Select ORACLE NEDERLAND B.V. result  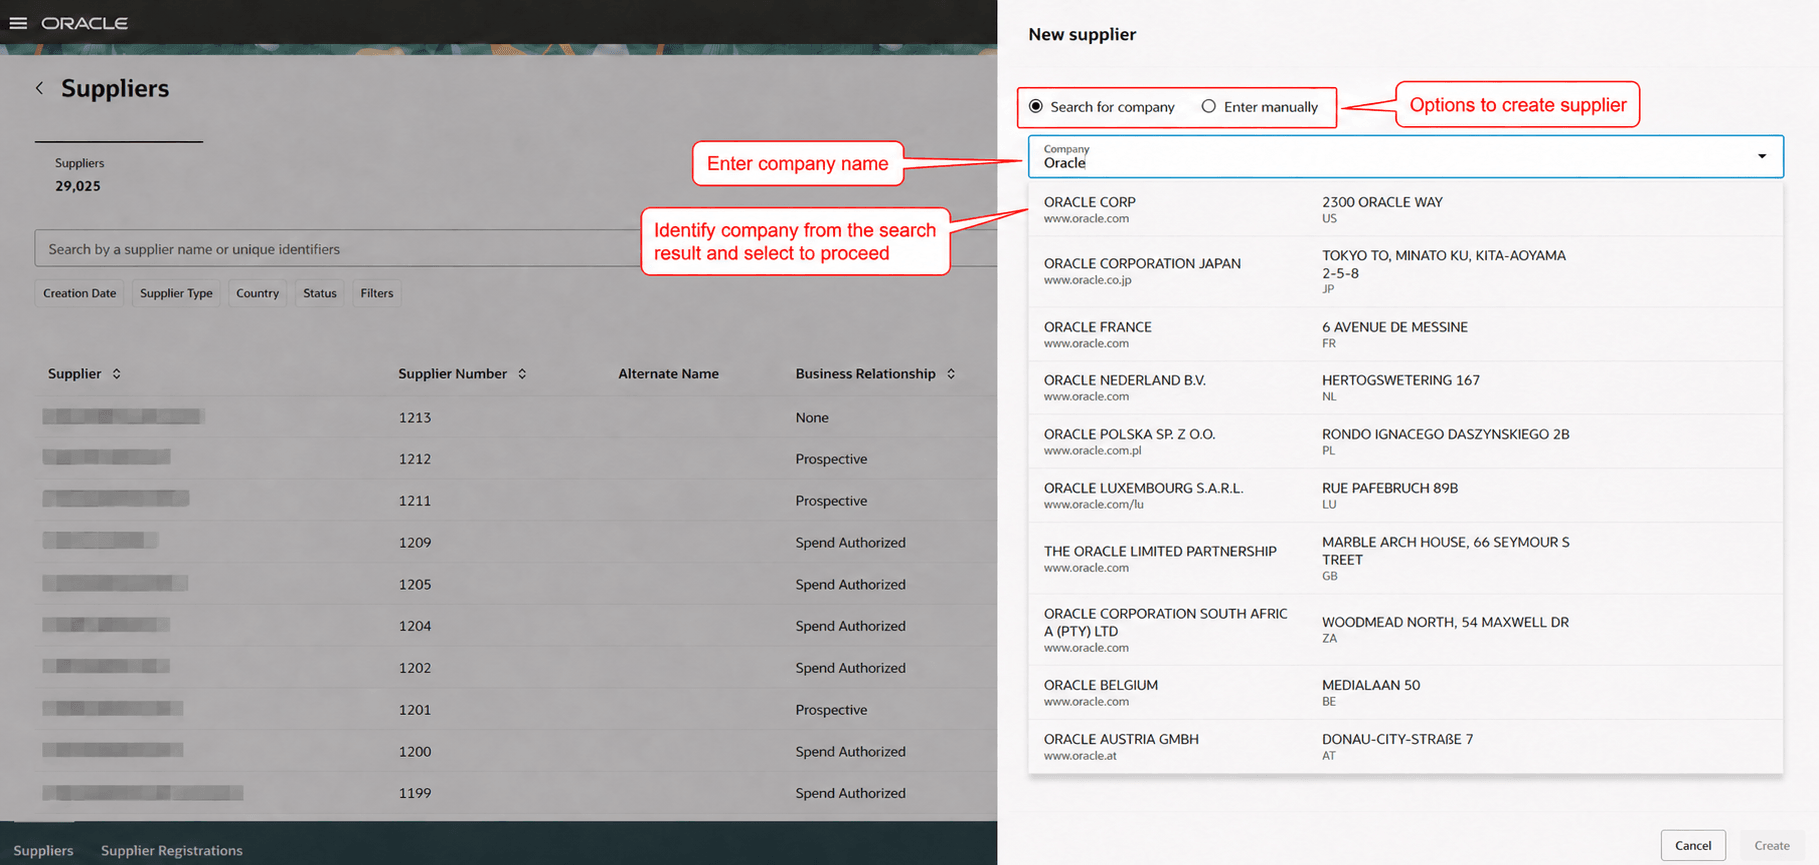pos(1405,387)
